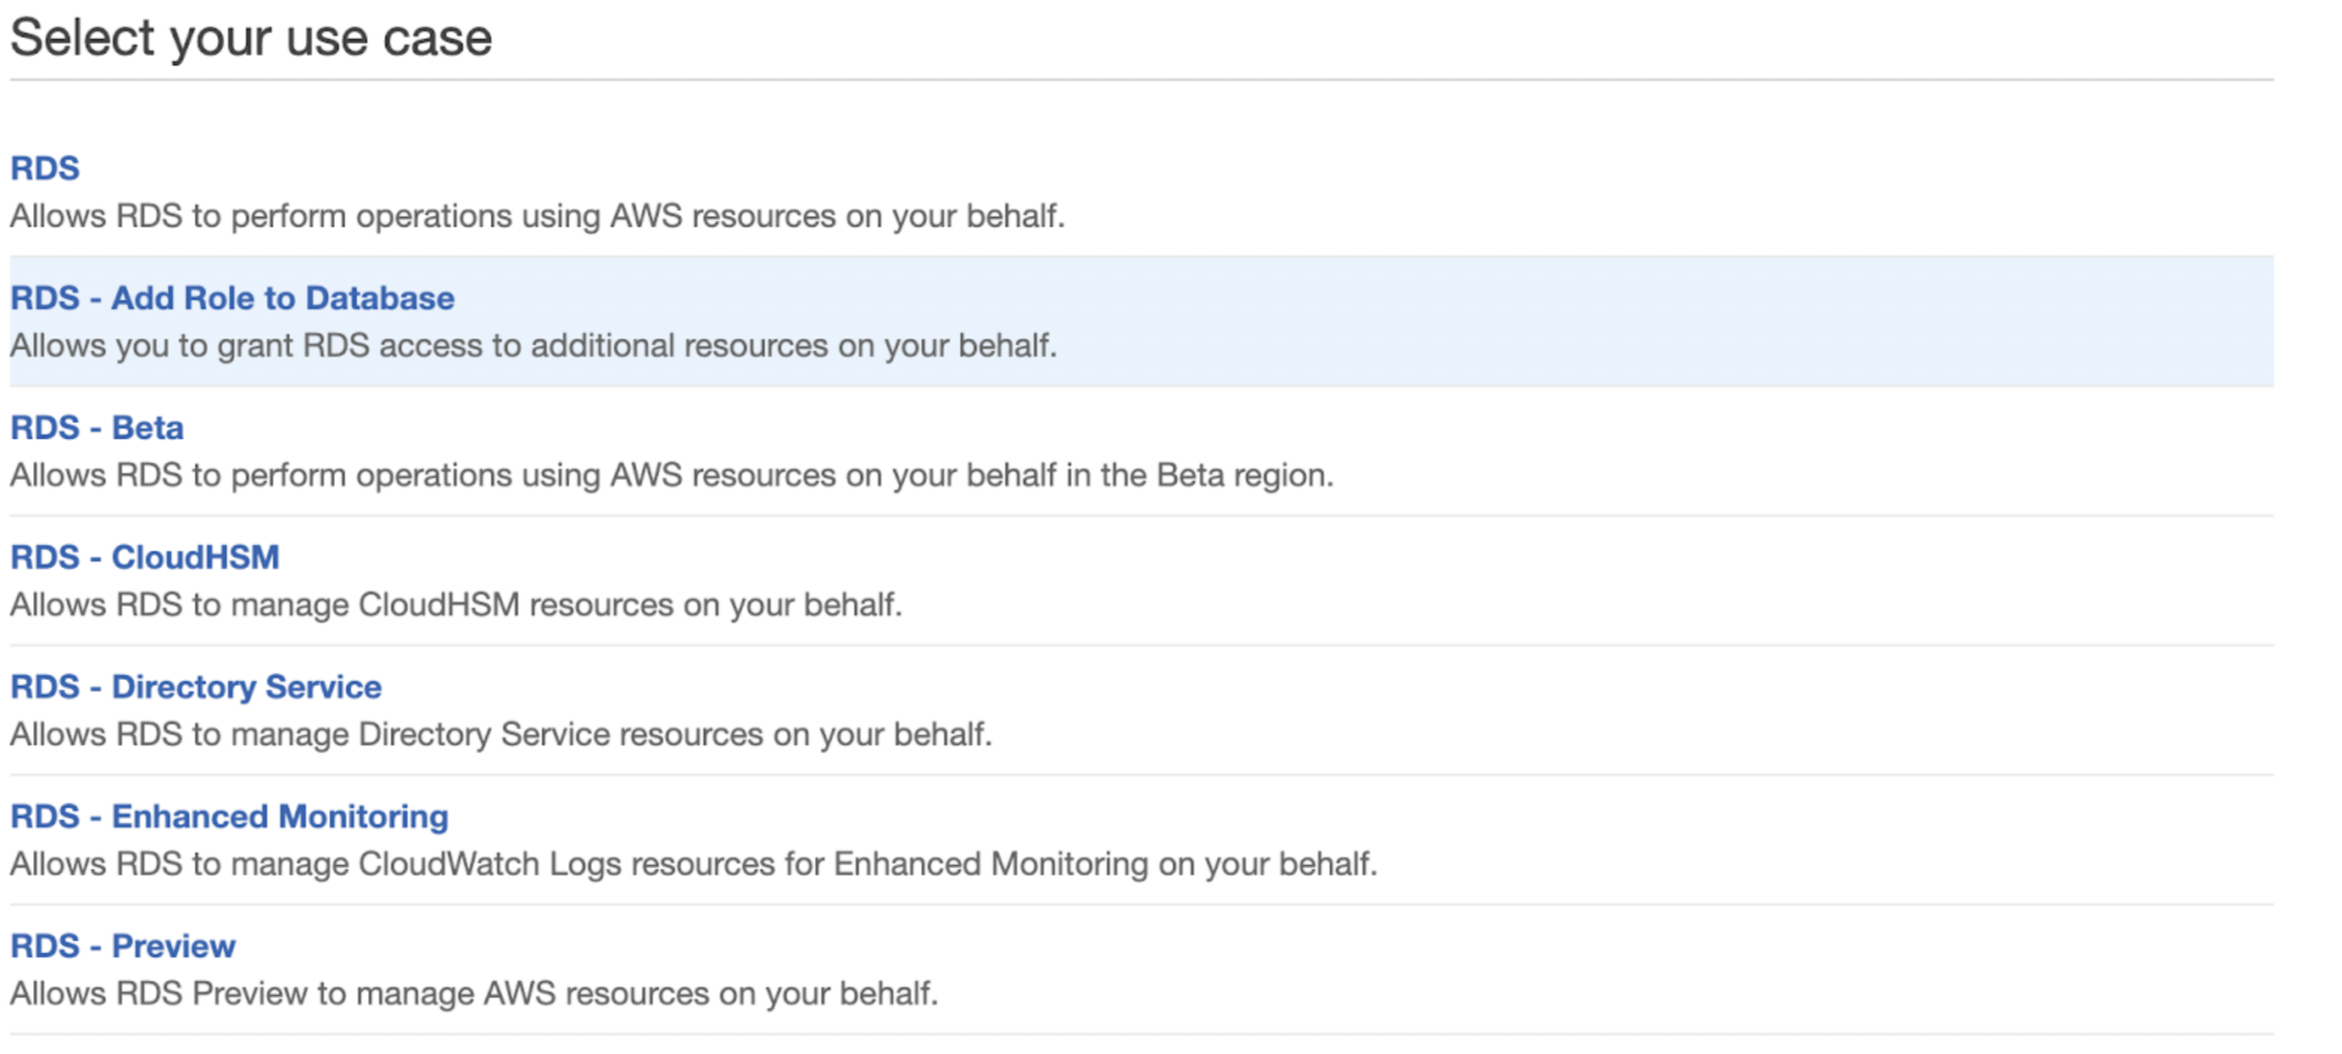Choose RDS - Add Role to Database
The width and height of the screenshot is (2342, 1054).
(232, 298)
